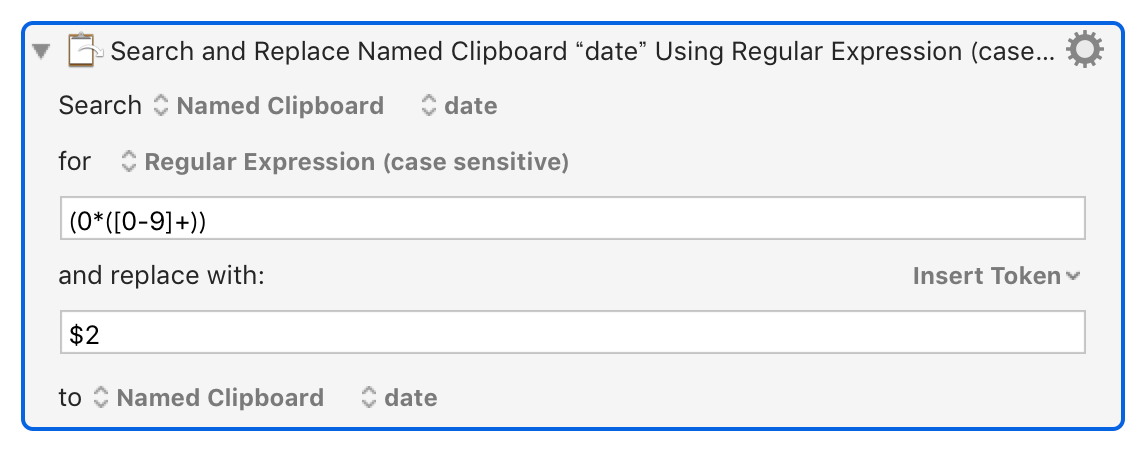Open the destination Named Clipboard popup after "to"
The image size is (1146, 458).
coord(209,397)
